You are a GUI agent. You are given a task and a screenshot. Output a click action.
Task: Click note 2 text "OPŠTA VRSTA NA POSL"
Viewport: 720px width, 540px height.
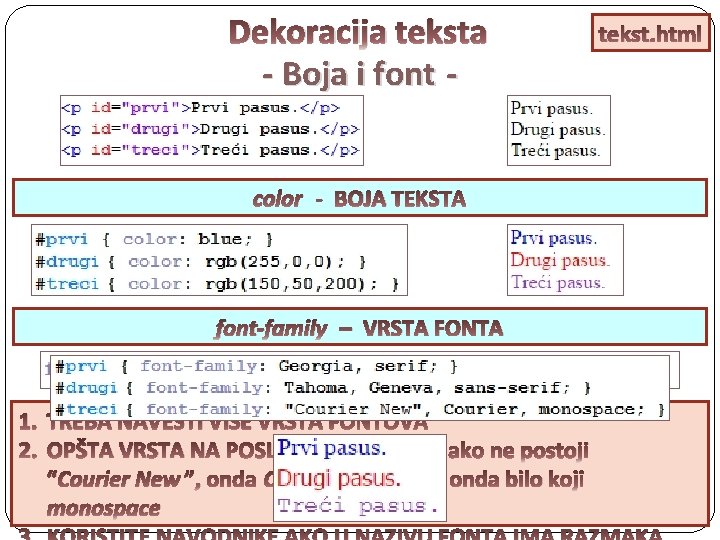[x=159, y=450]
